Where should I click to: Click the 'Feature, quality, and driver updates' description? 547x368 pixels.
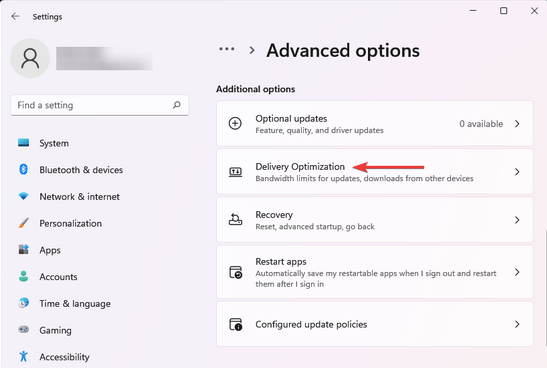319,130
